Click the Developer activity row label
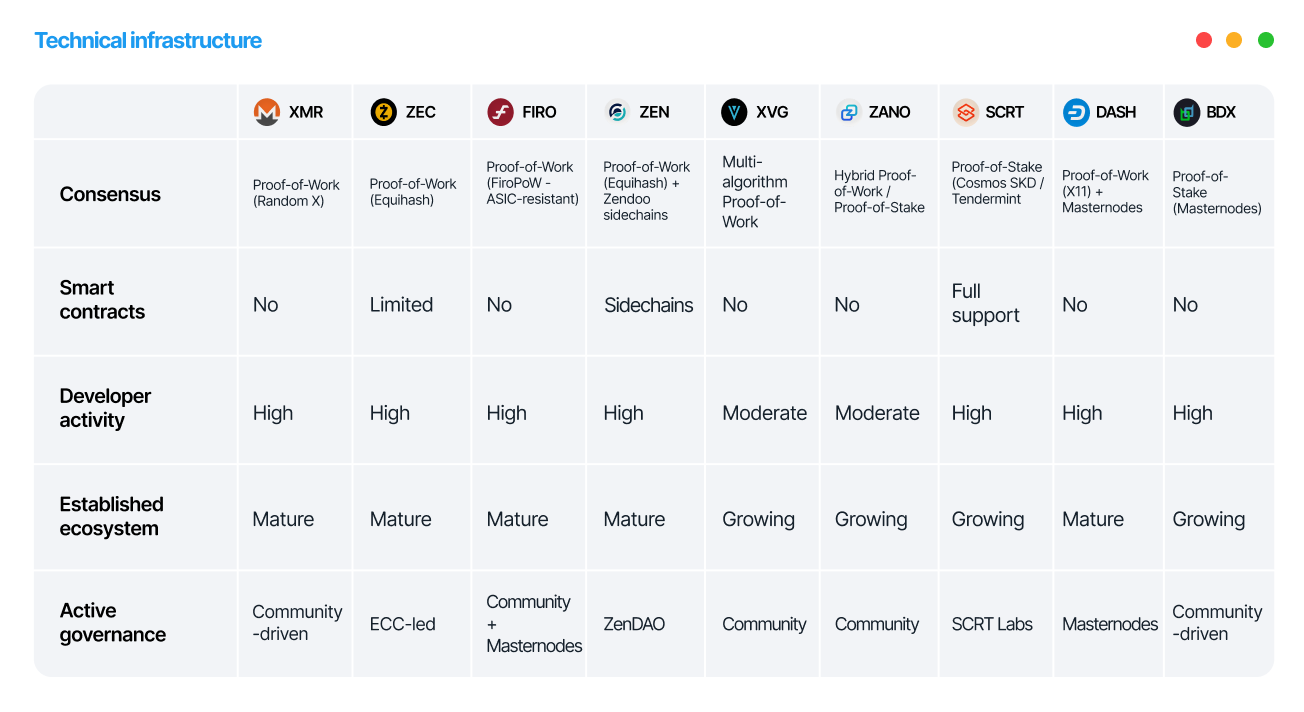 pos(105,408)
